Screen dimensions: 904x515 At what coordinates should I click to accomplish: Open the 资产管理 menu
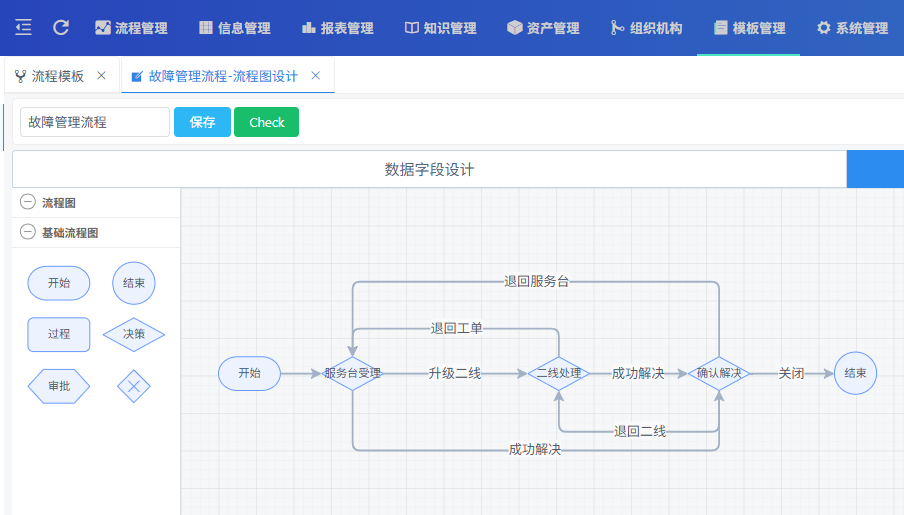point(543,28)
